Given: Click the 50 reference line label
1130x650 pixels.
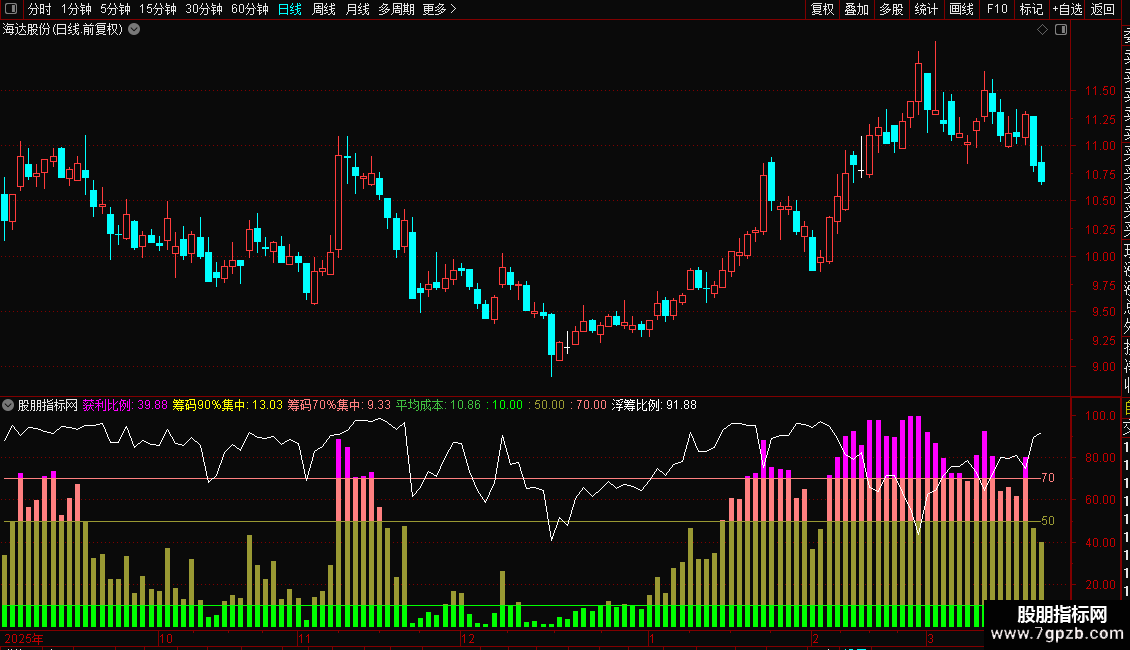Looking at the screenshot, I should [x=1048, y=521].
